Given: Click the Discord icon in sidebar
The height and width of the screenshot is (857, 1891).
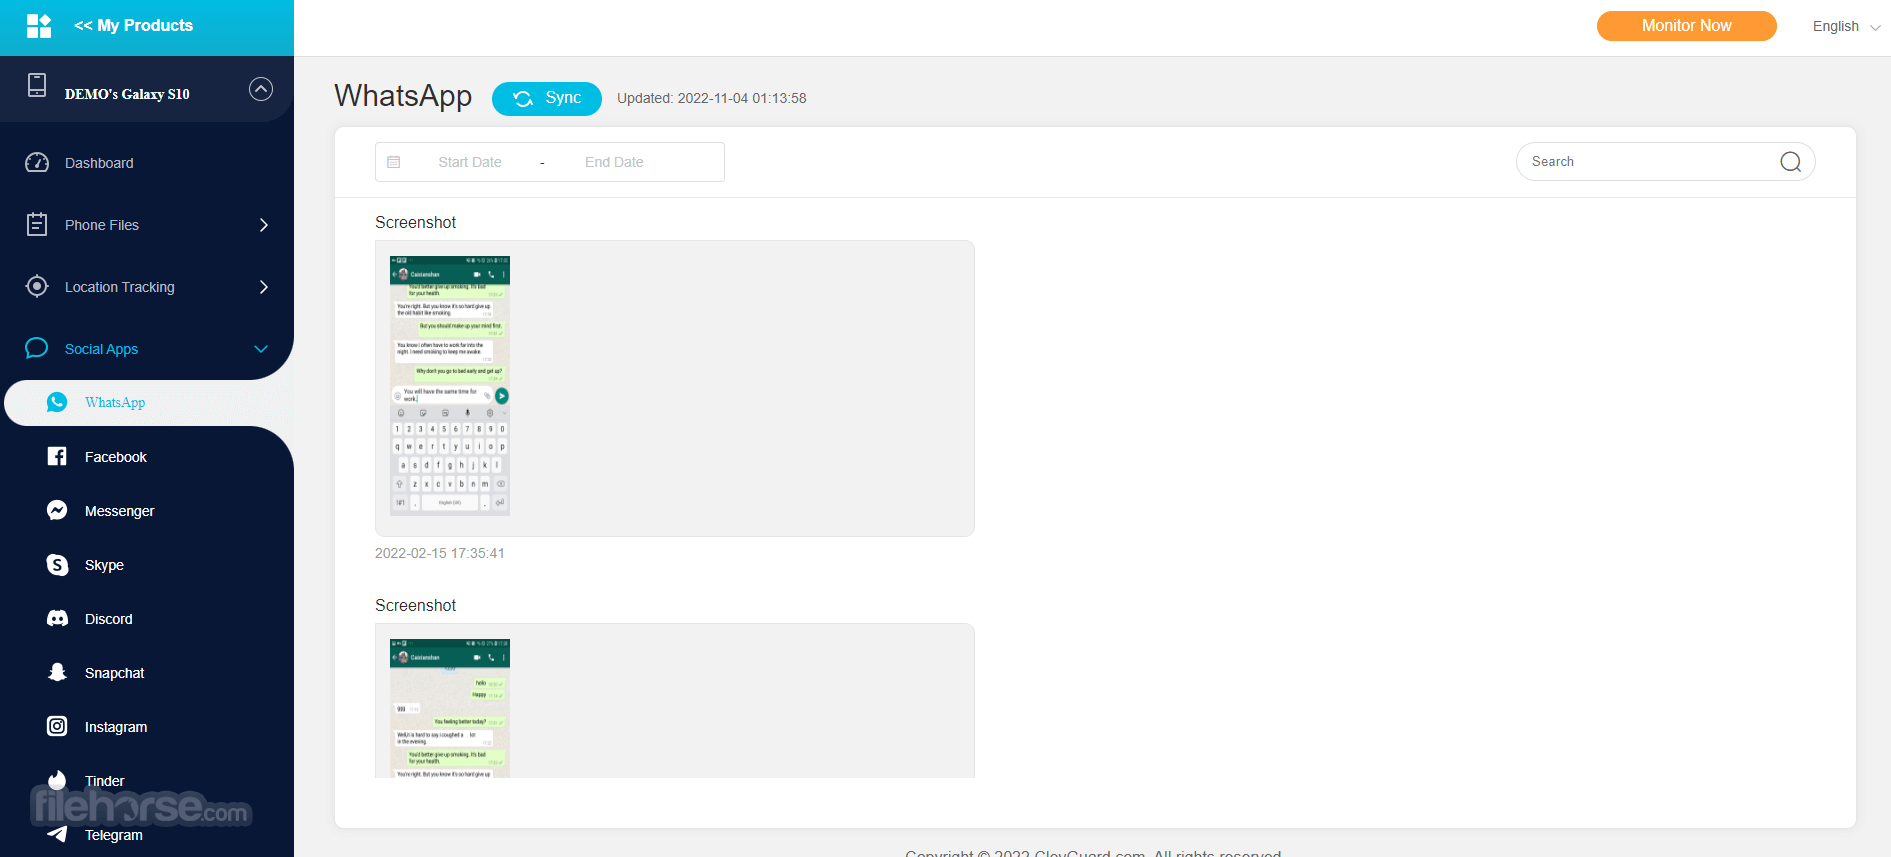Looking at the screenshot, I should click(x=57, y=619).
